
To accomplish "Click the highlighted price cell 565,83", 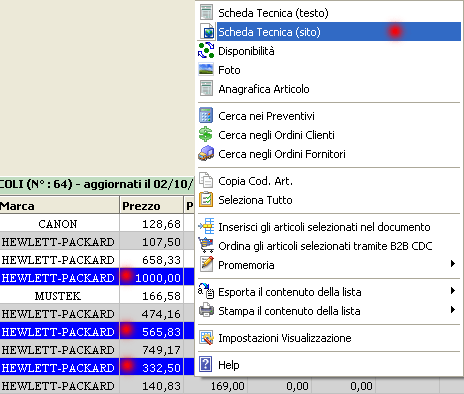I will click(151, 331).
